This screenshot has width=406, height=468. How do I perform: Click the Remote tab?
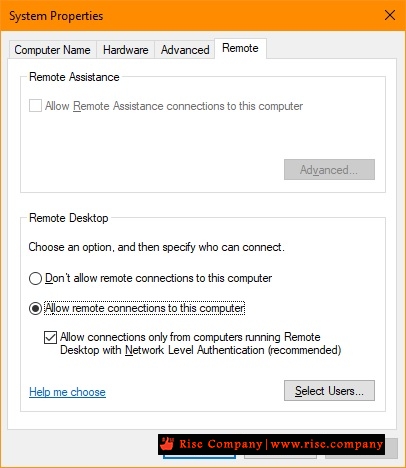click(240, 48)
